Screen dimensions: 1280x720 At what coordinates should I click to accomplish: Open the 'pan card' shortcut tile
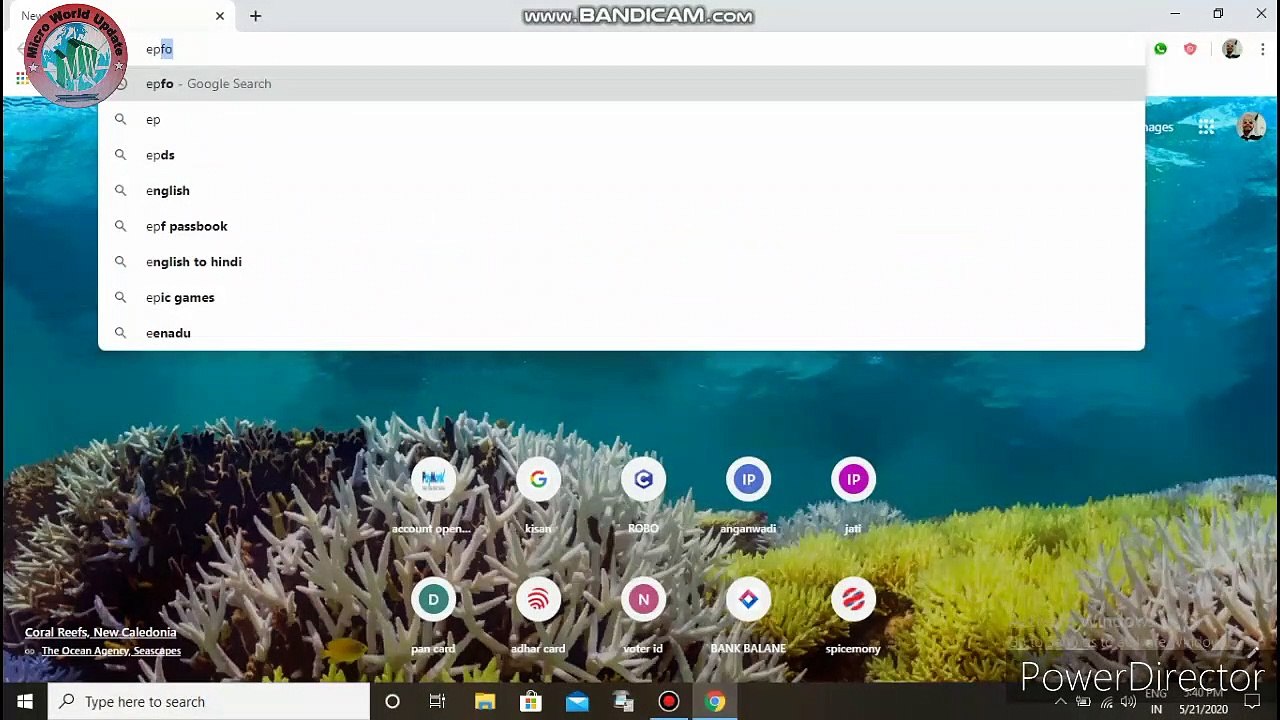point(433,615)
